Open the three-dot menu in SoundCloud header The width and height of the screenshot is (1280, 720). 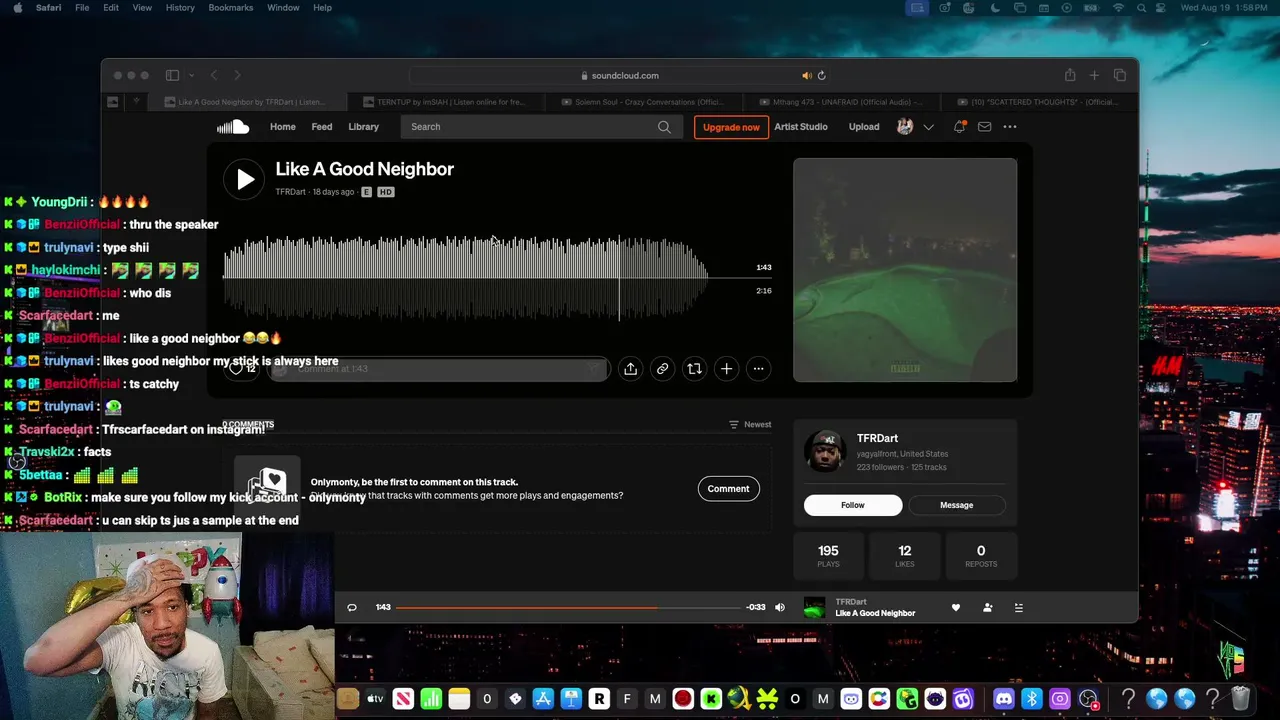(1010, 127)
